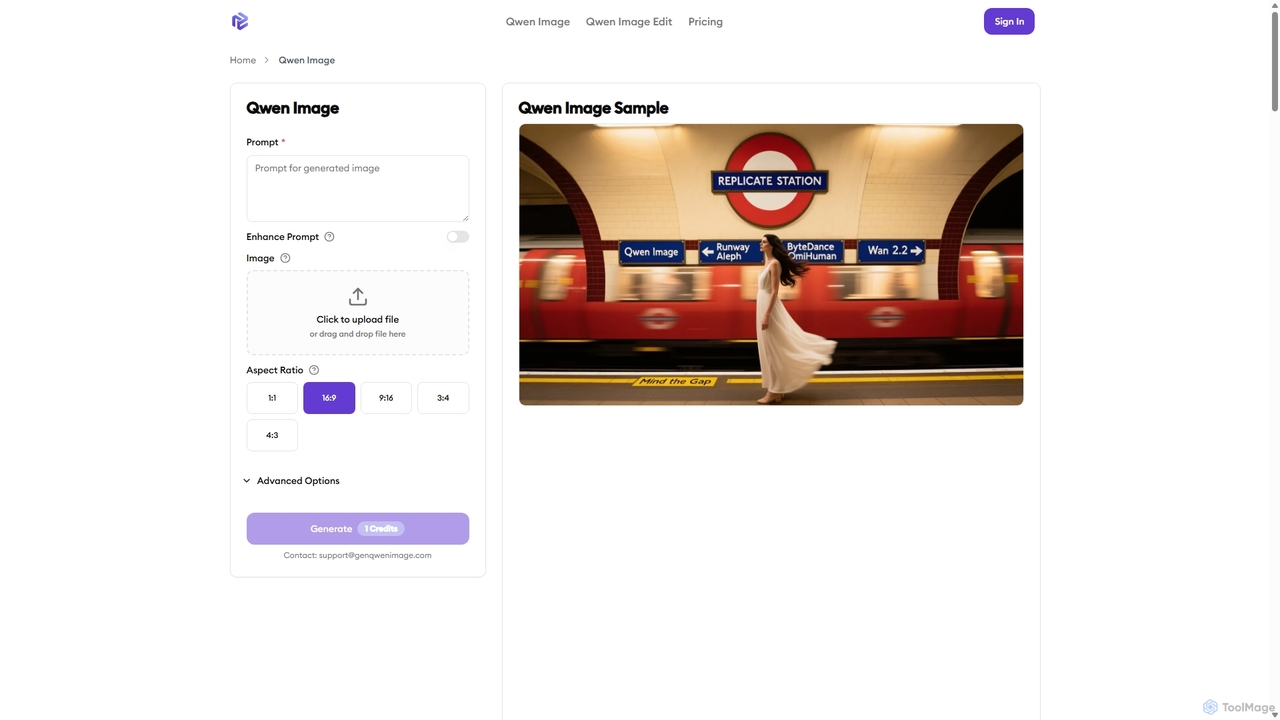
Task: Toggle the Enhance Prompt switch
Action: [458, 237]
